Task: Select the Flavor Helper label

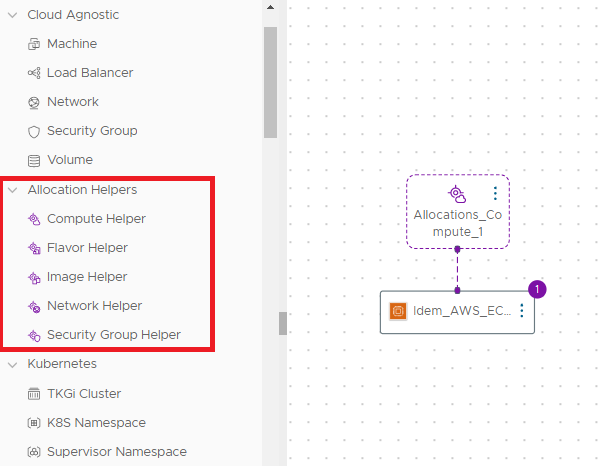Action: (x=87, y=248)
